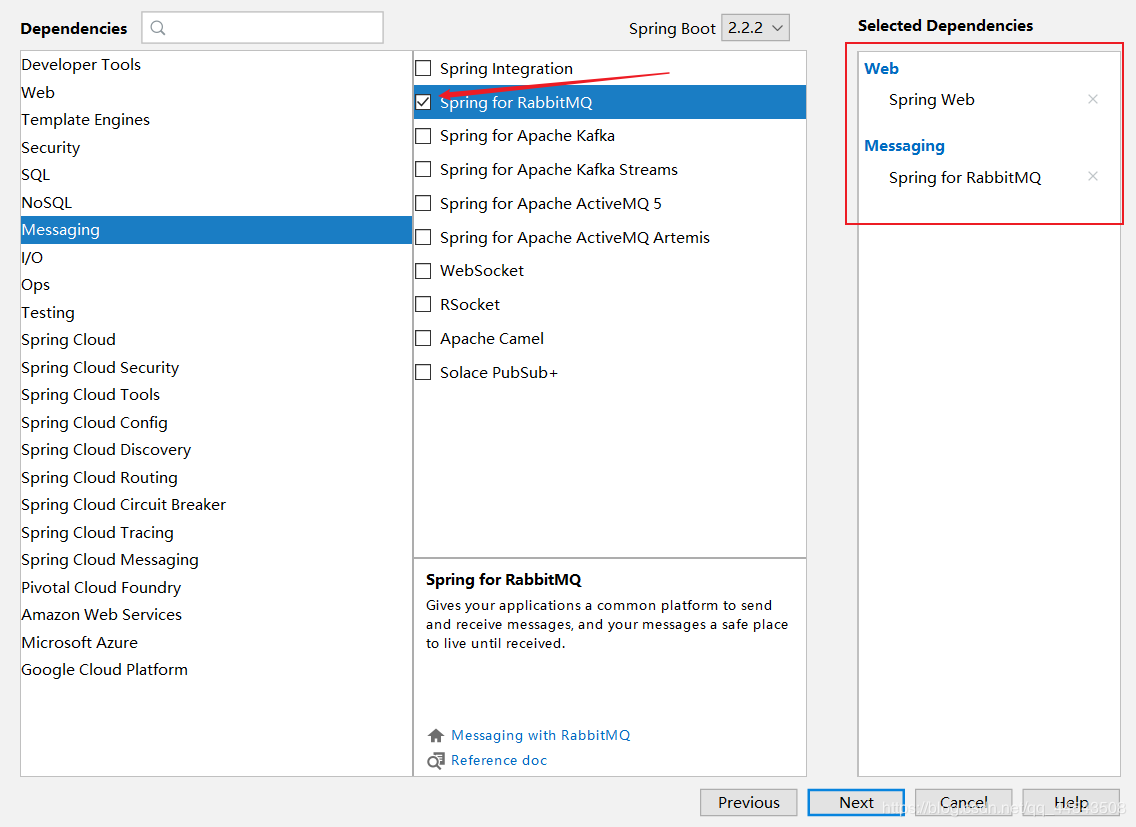Open the I/O category
Viewport: 1136px width, 827px height.
point(216,257)
